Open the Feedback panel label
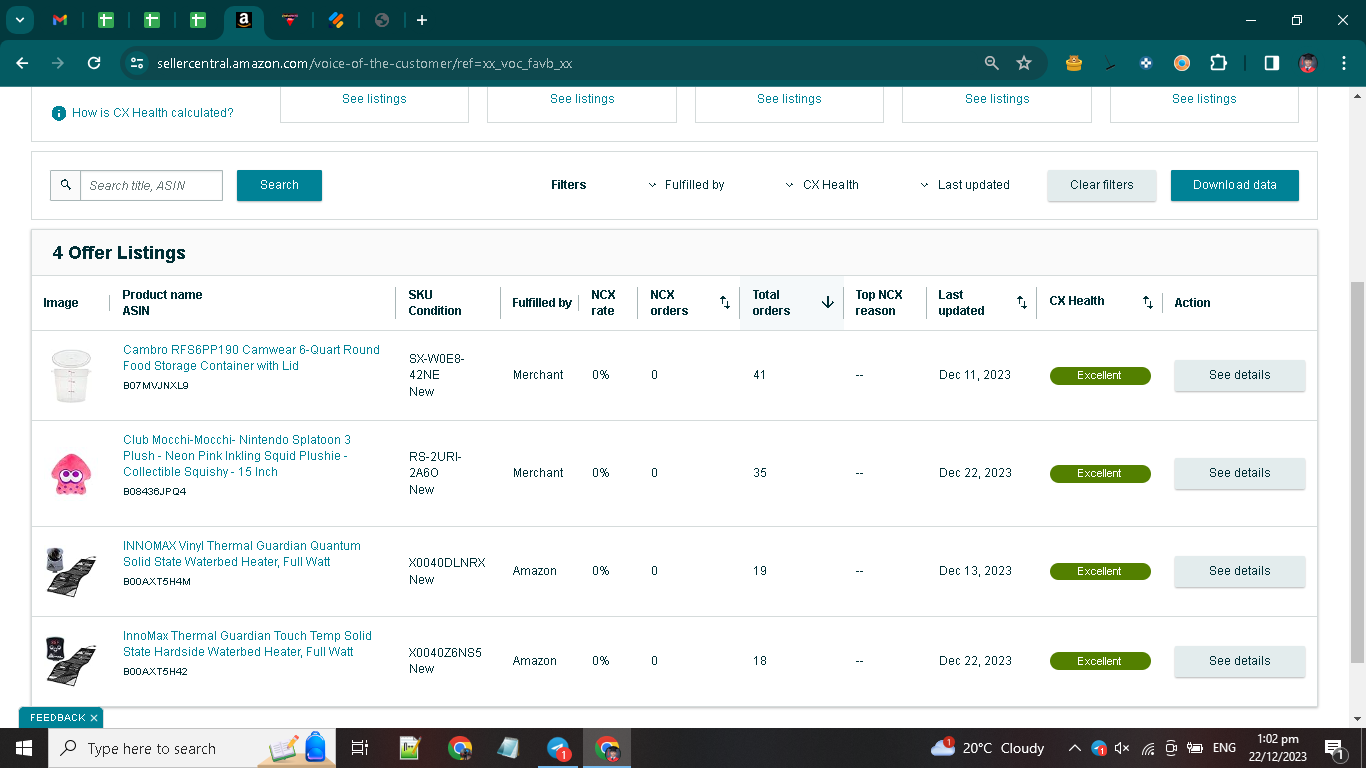The height and width of the screenshot is (768, 1366). click(x=57, y=718)
